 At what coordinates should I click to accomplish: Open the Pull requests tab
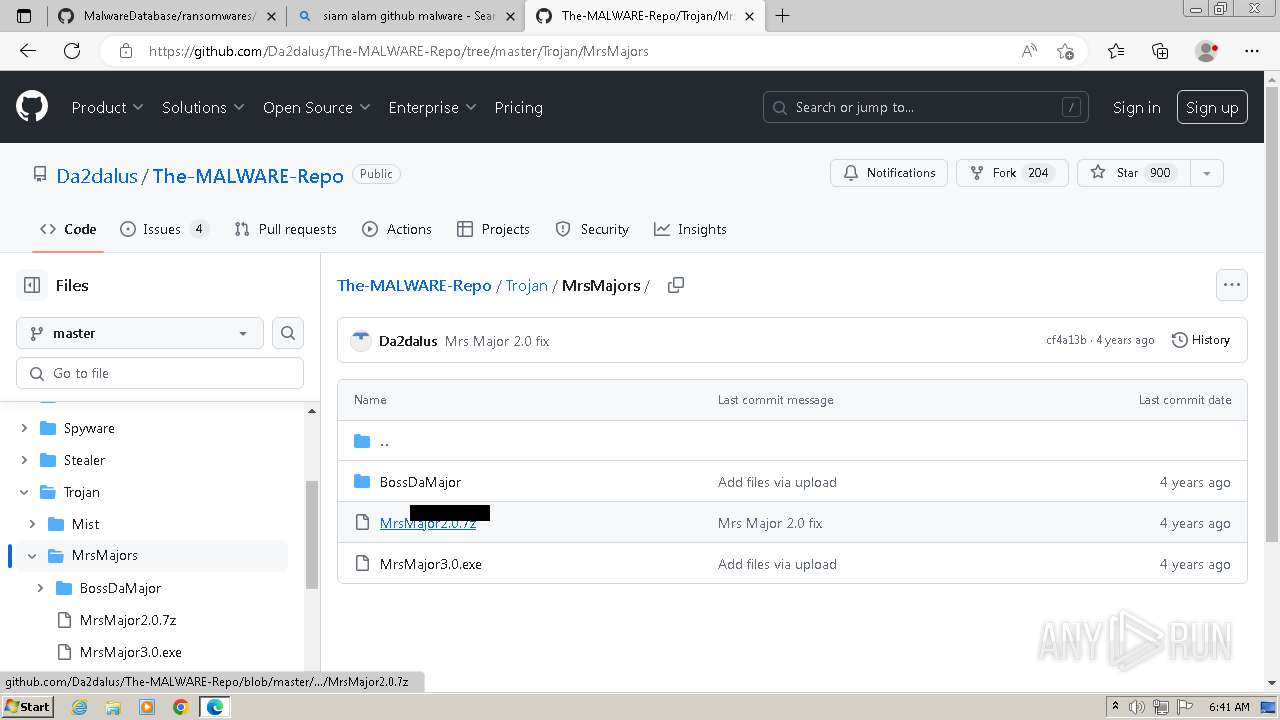point(285,229)
